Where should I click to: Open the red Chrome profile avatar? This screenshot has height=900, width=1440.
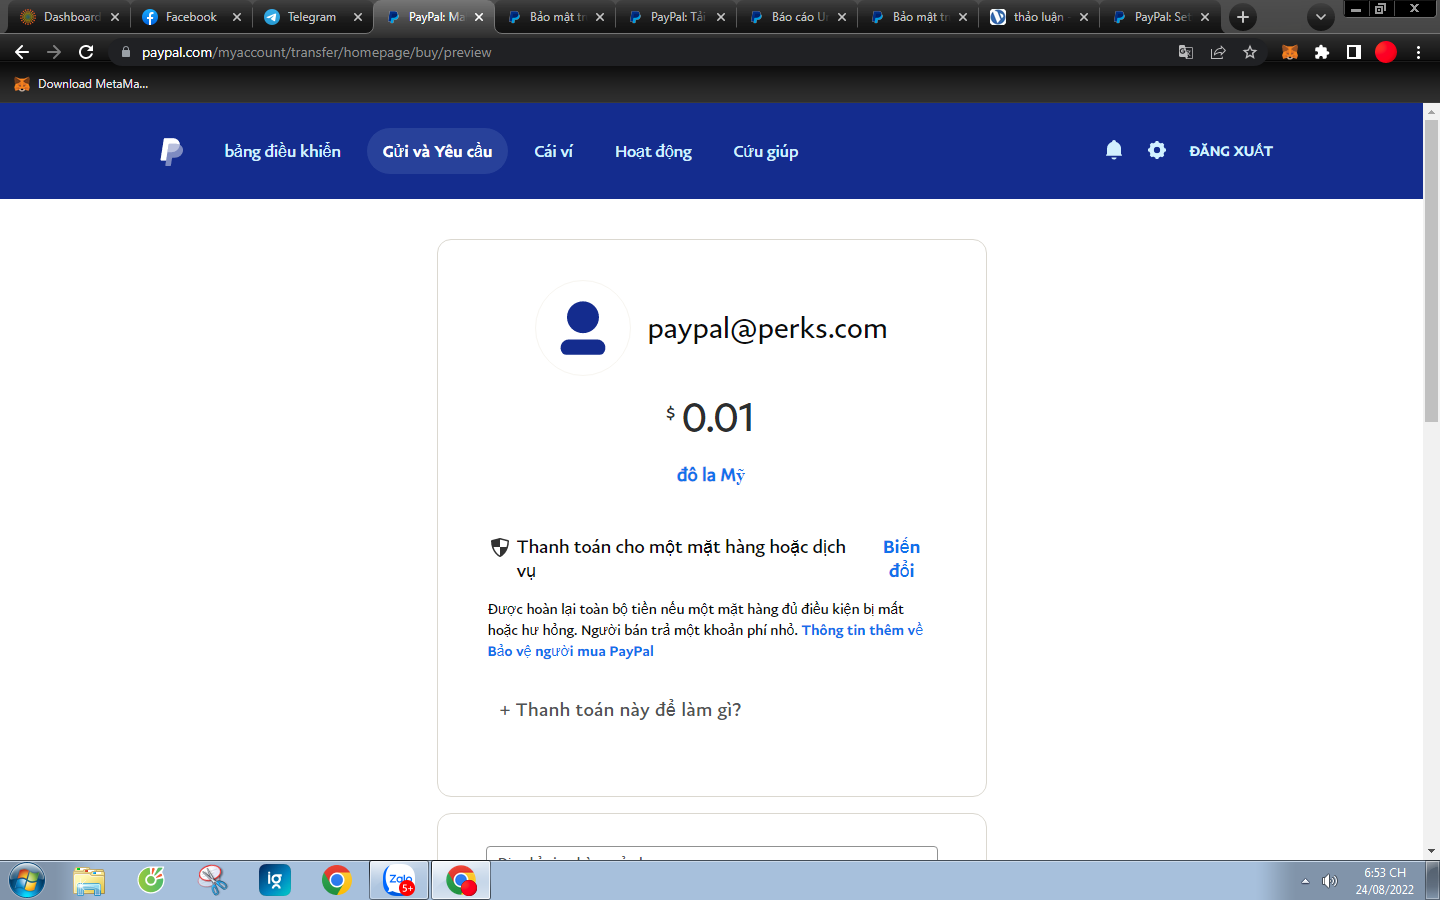(x=1386, y=52)
